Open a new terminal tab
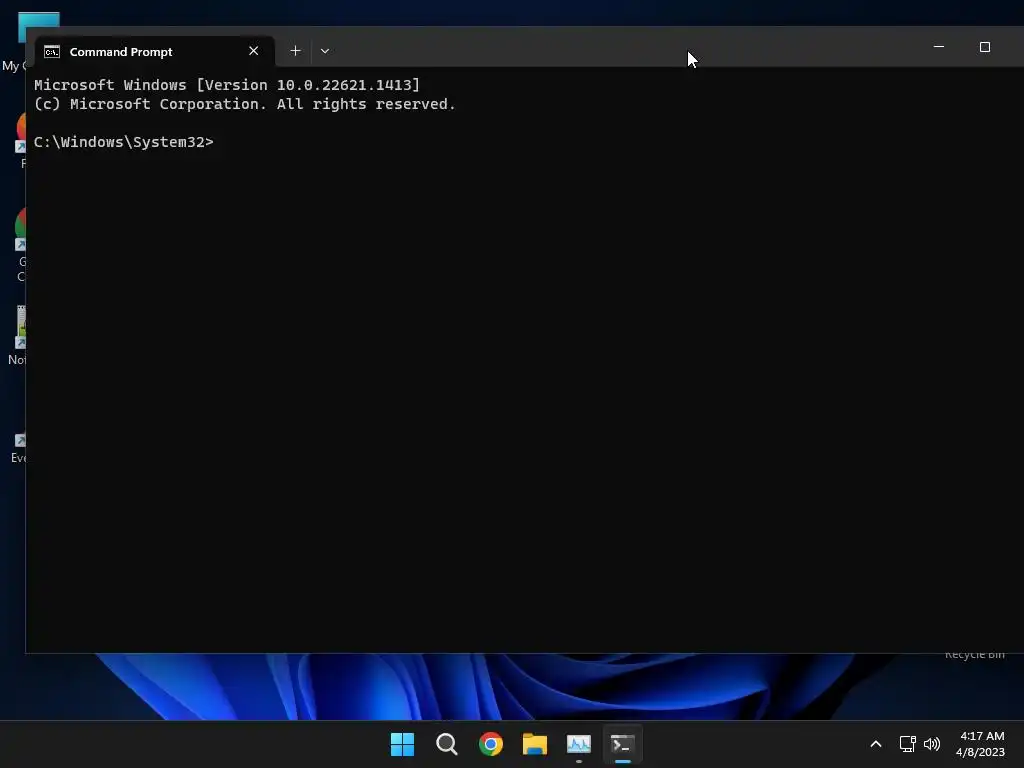The image size is (1024, 768). (295, 51)
